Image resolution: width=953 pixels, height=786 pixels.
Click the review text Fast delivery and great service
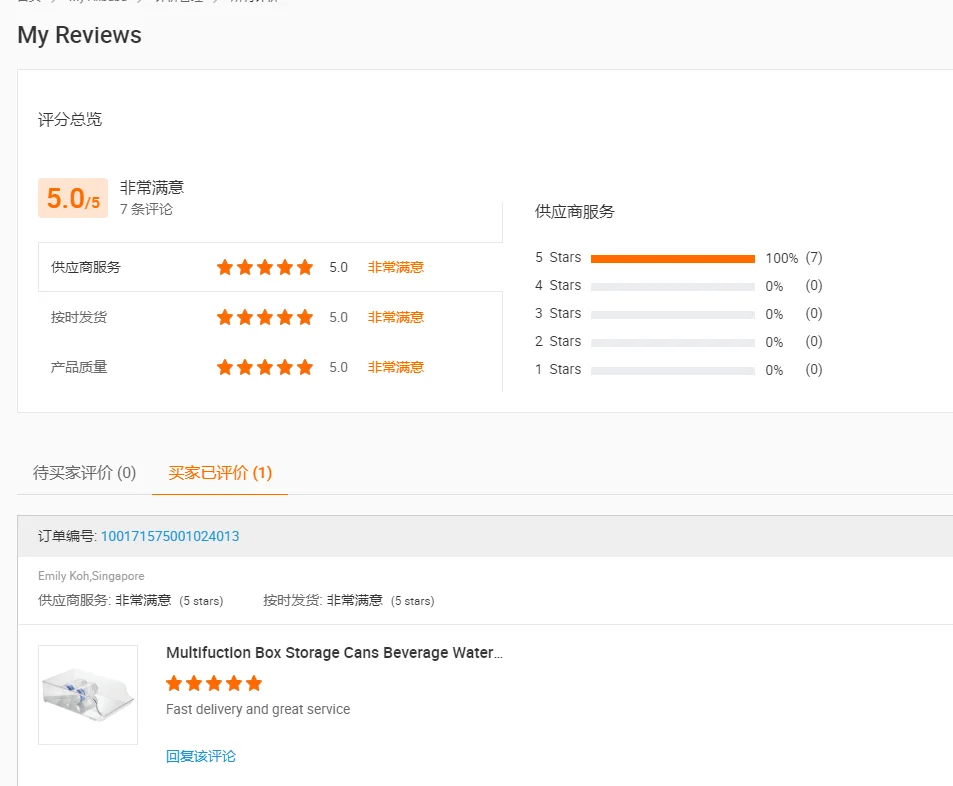[258, 709]
